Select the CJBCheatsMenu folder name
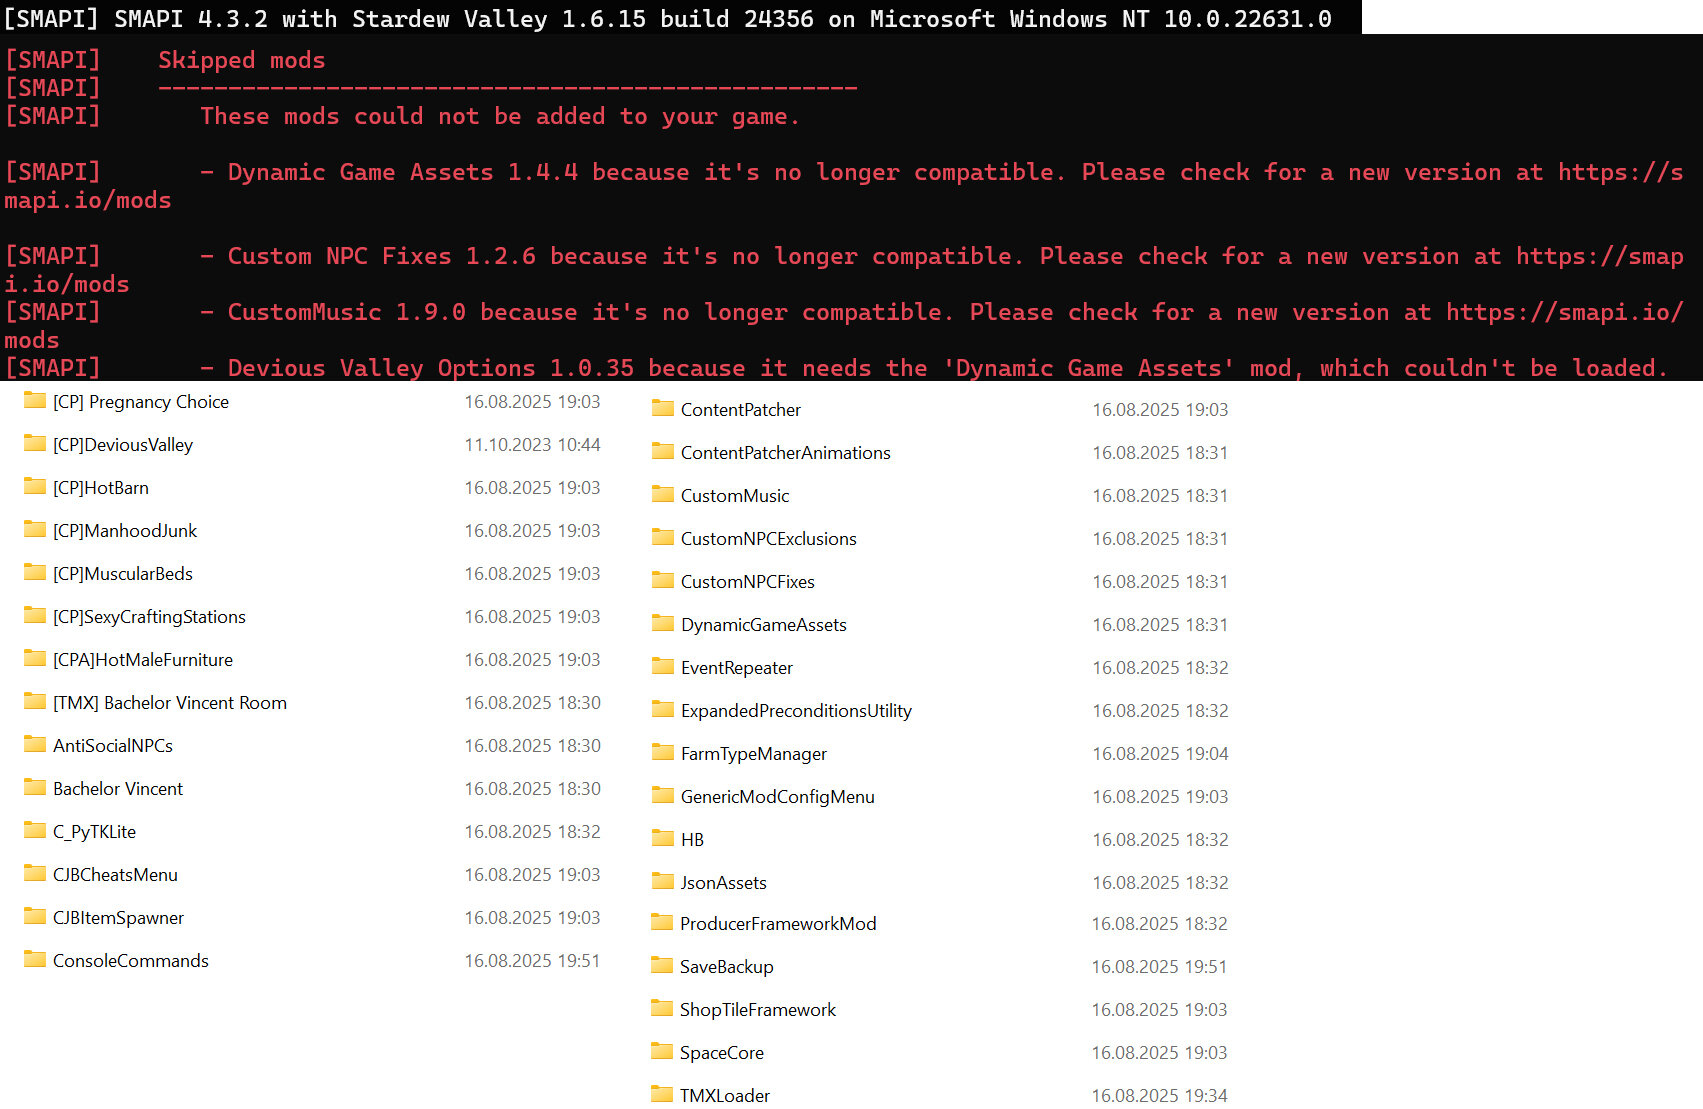1703x1109 pixels. point(115,875)
